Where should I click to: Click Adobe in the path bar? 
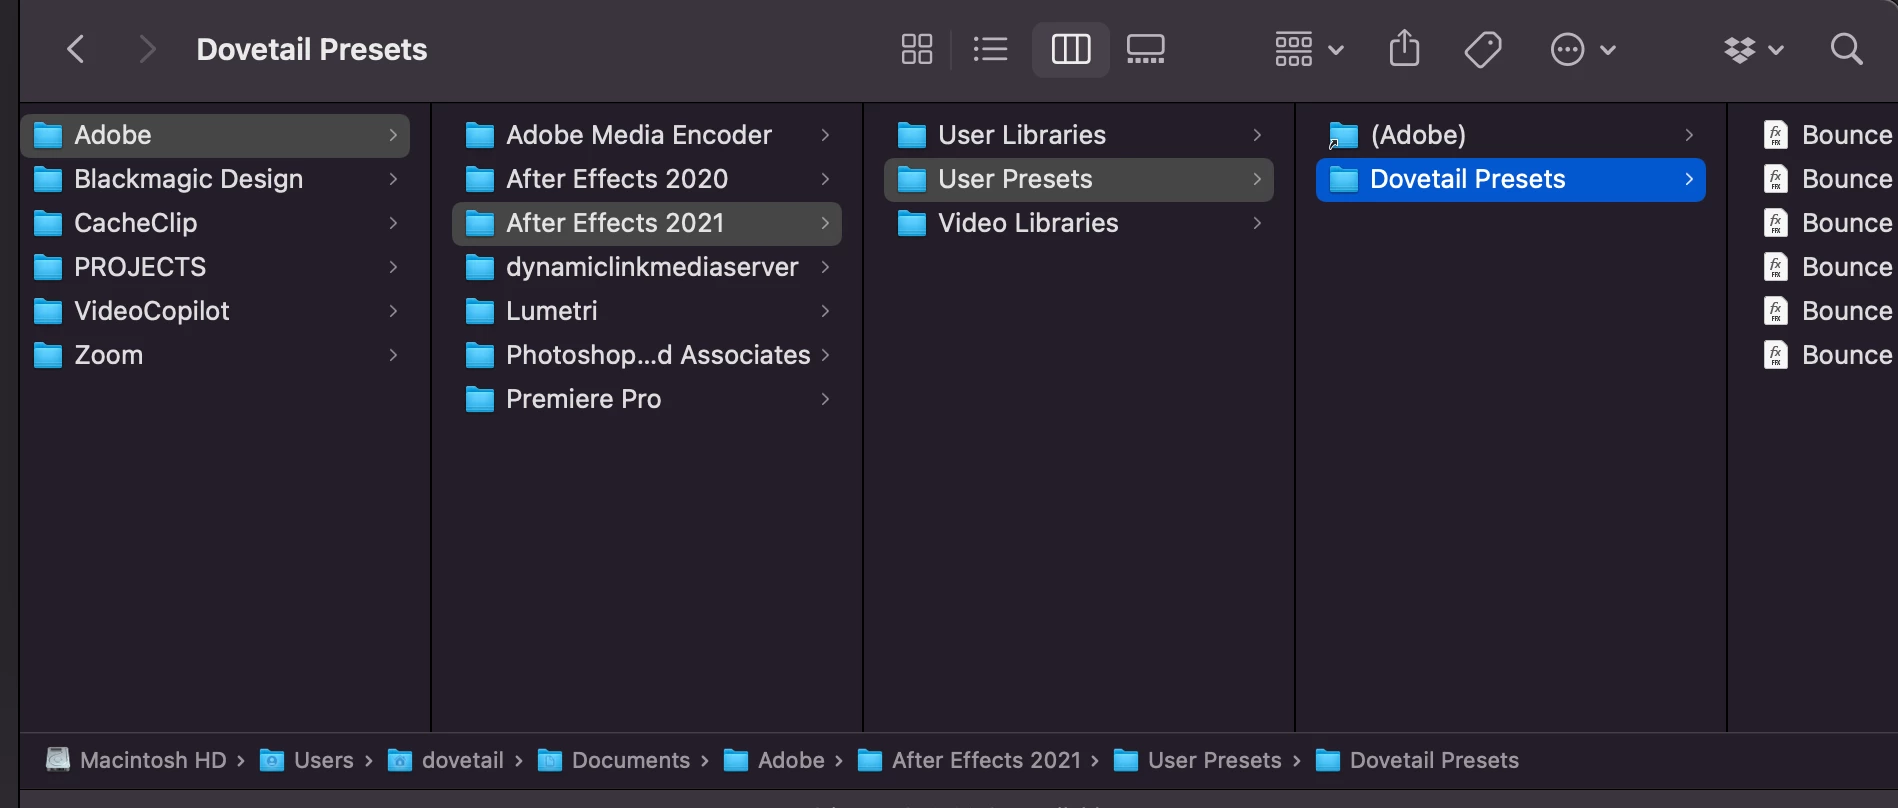(773, 760)
